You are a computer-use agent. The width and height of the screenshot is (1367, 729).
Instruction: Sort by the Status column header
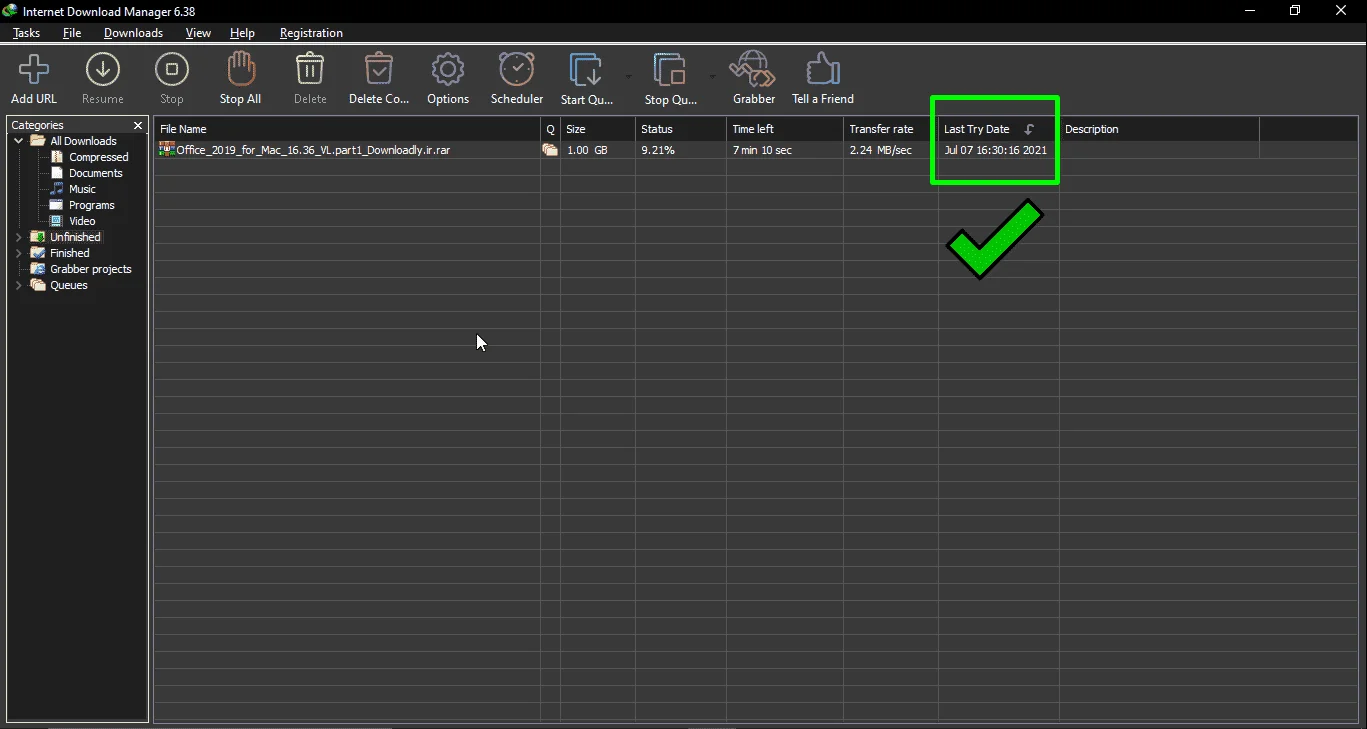point(681,129)
